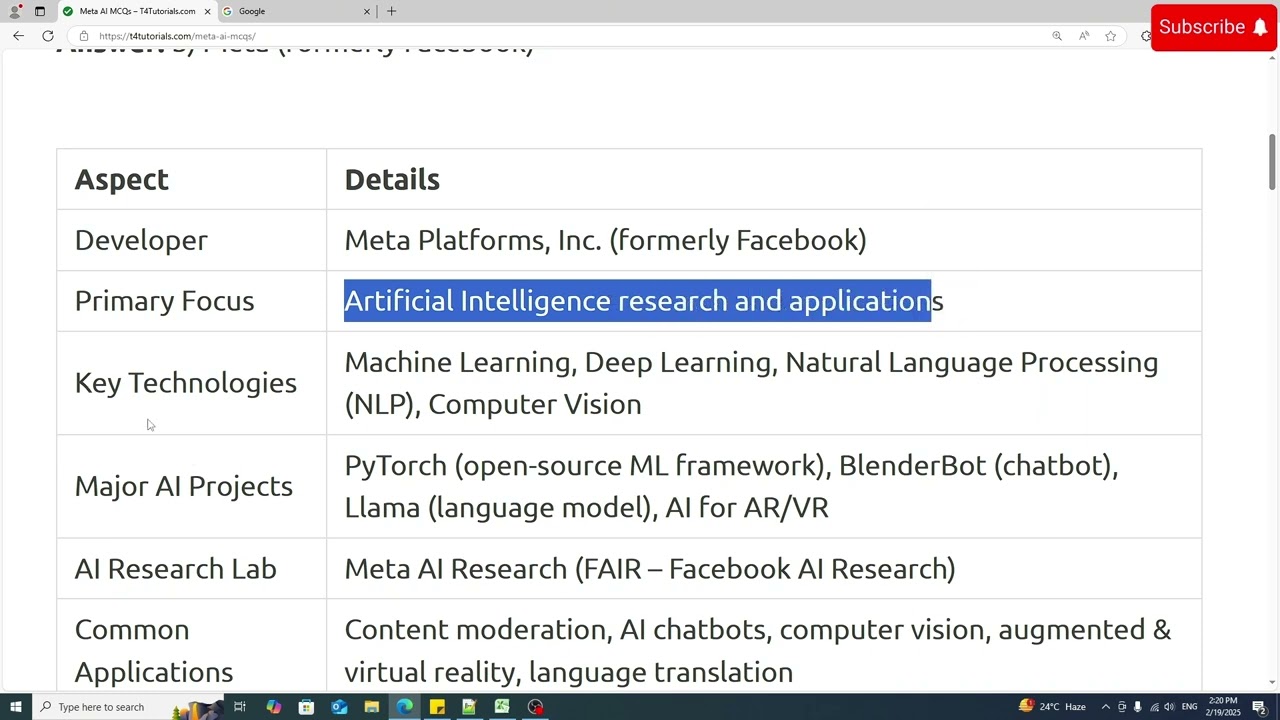Open Task View on the taskbar
The height and width of the screenshot is (720, 1280).
click(x=240, y=707)
